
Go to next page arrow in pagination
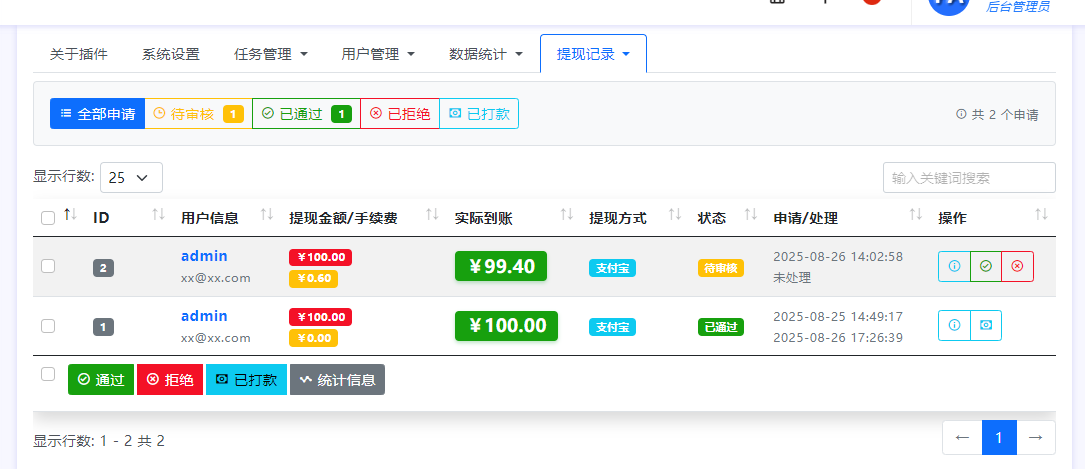click(1036, 437)
